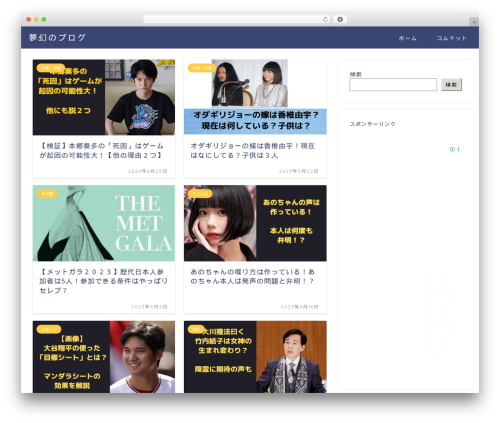Open the 夢幻のブログ site title
500x423 pixels.
click(x=57, y=38)
